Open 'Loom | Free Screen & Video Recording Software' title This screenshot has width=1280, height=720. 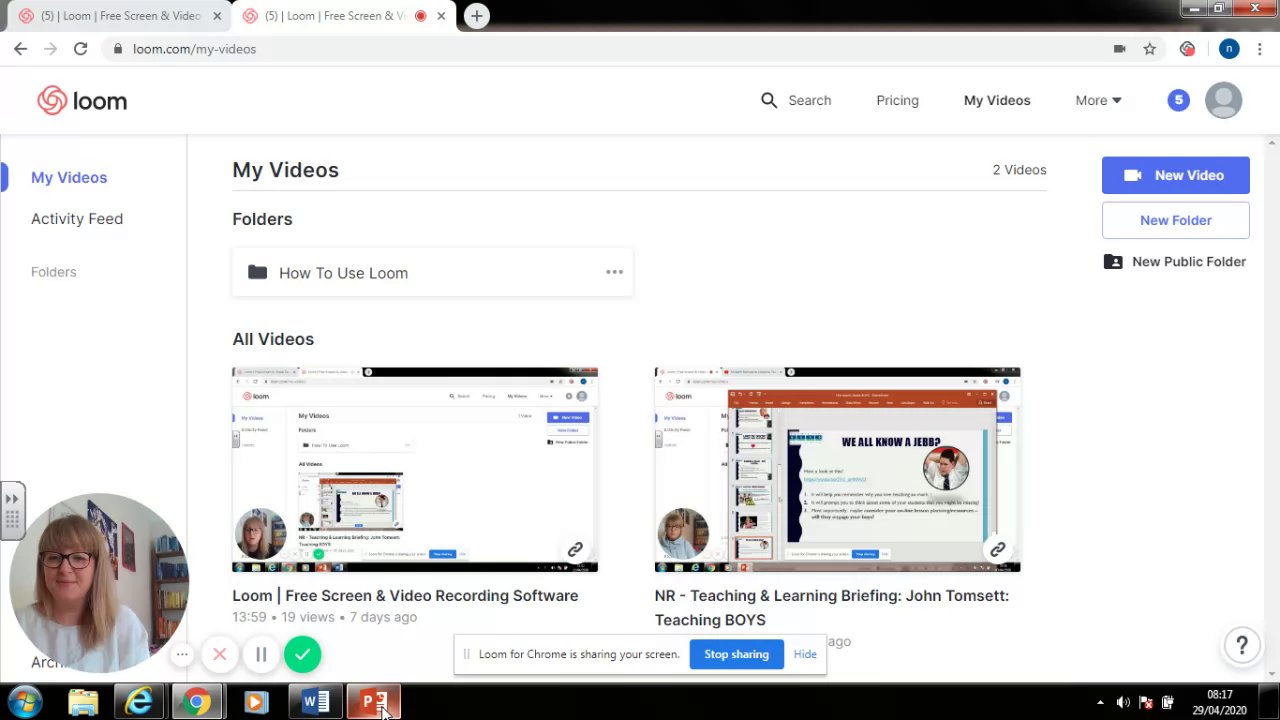(x=405, y=595)
